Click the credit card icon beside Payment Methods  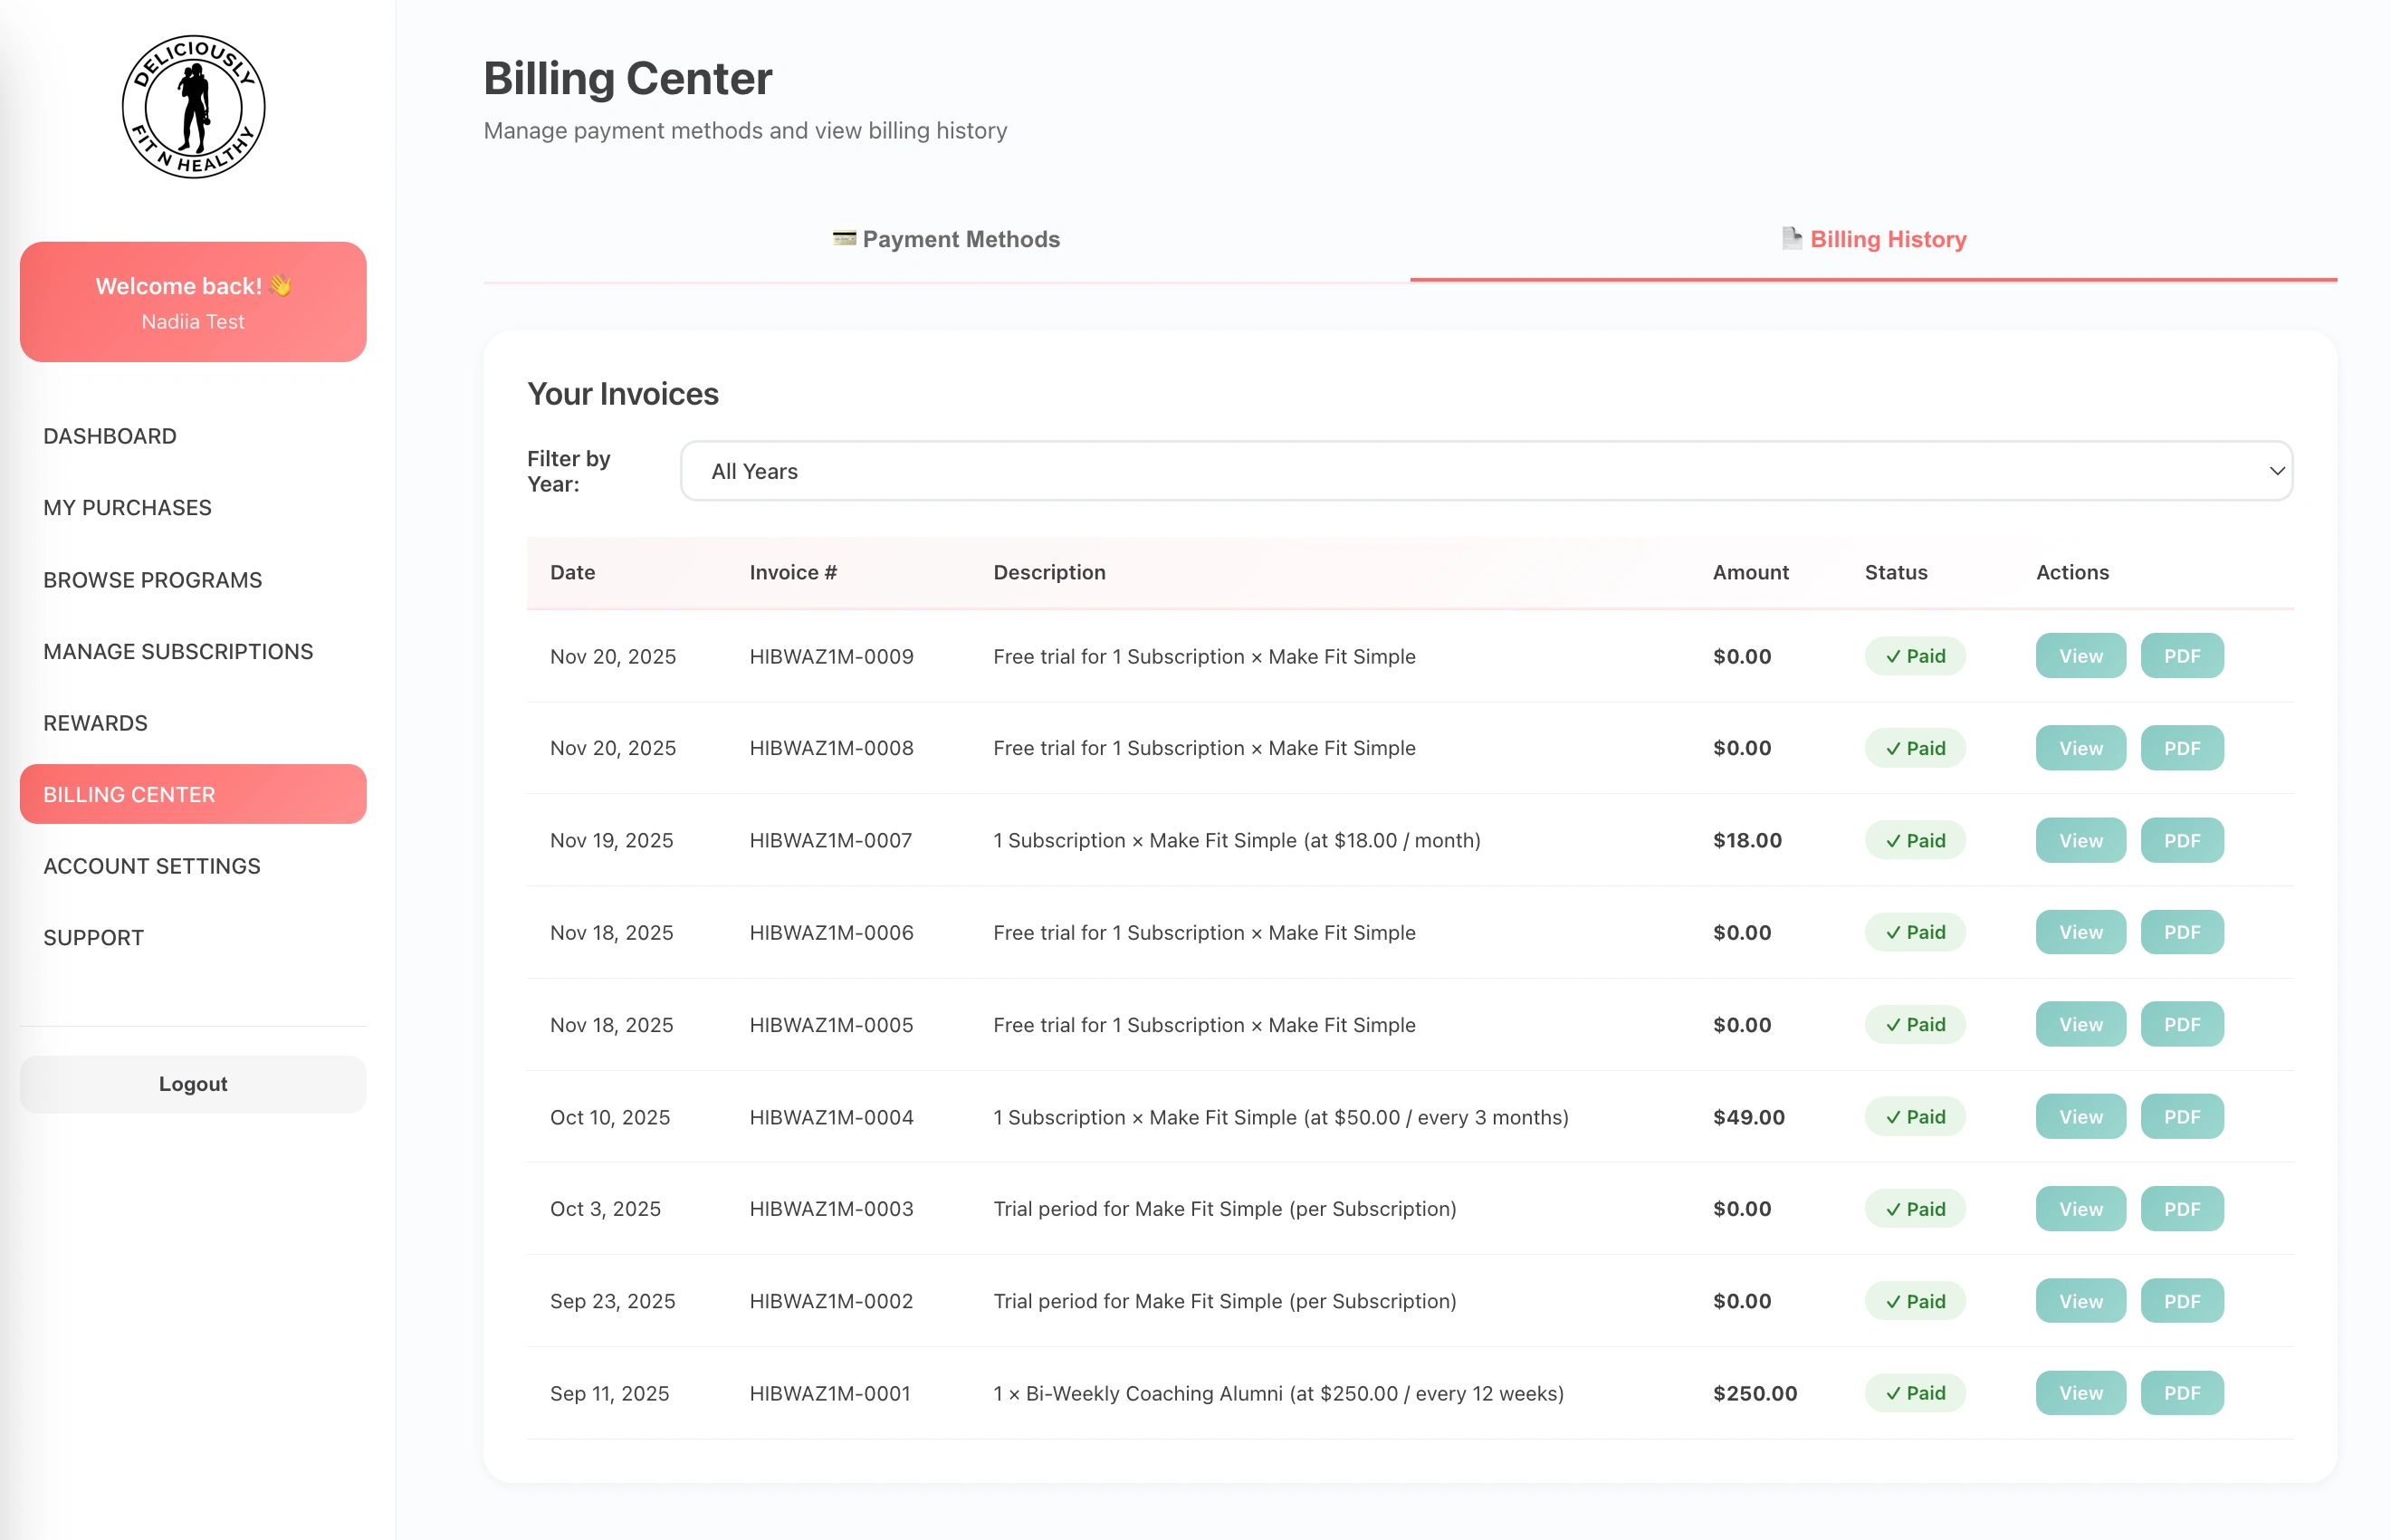[x=843, y=239]
